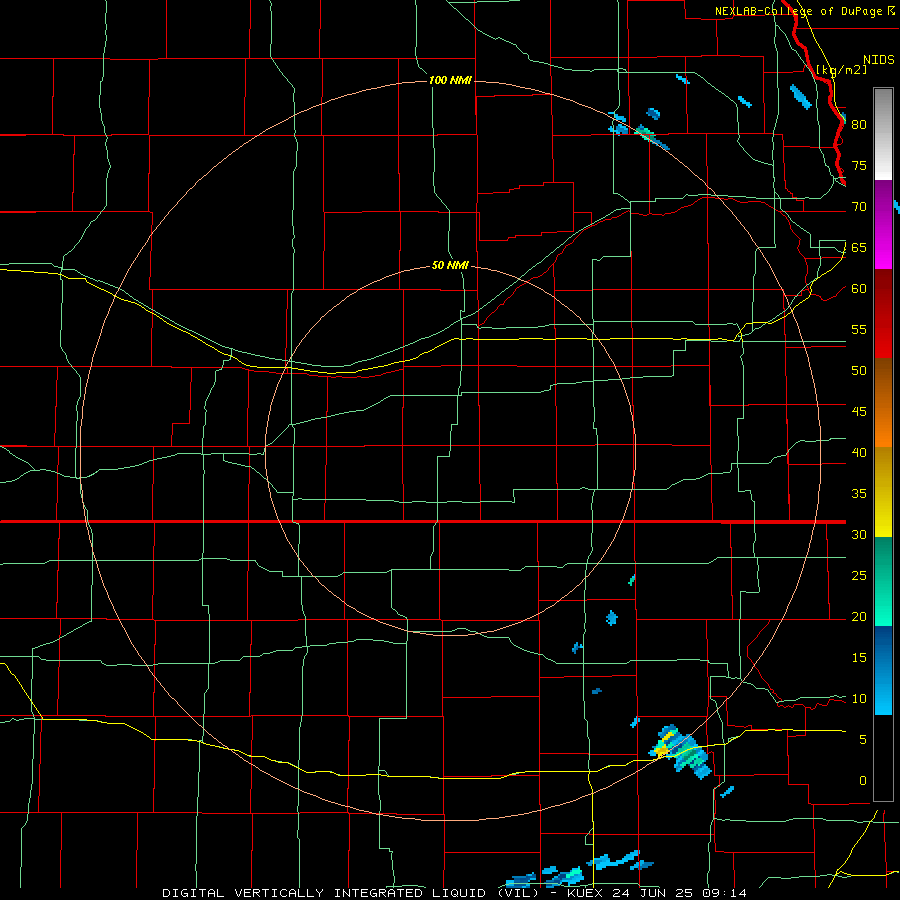Click the yellow-core storm cell on the radar

coord(681,751)
